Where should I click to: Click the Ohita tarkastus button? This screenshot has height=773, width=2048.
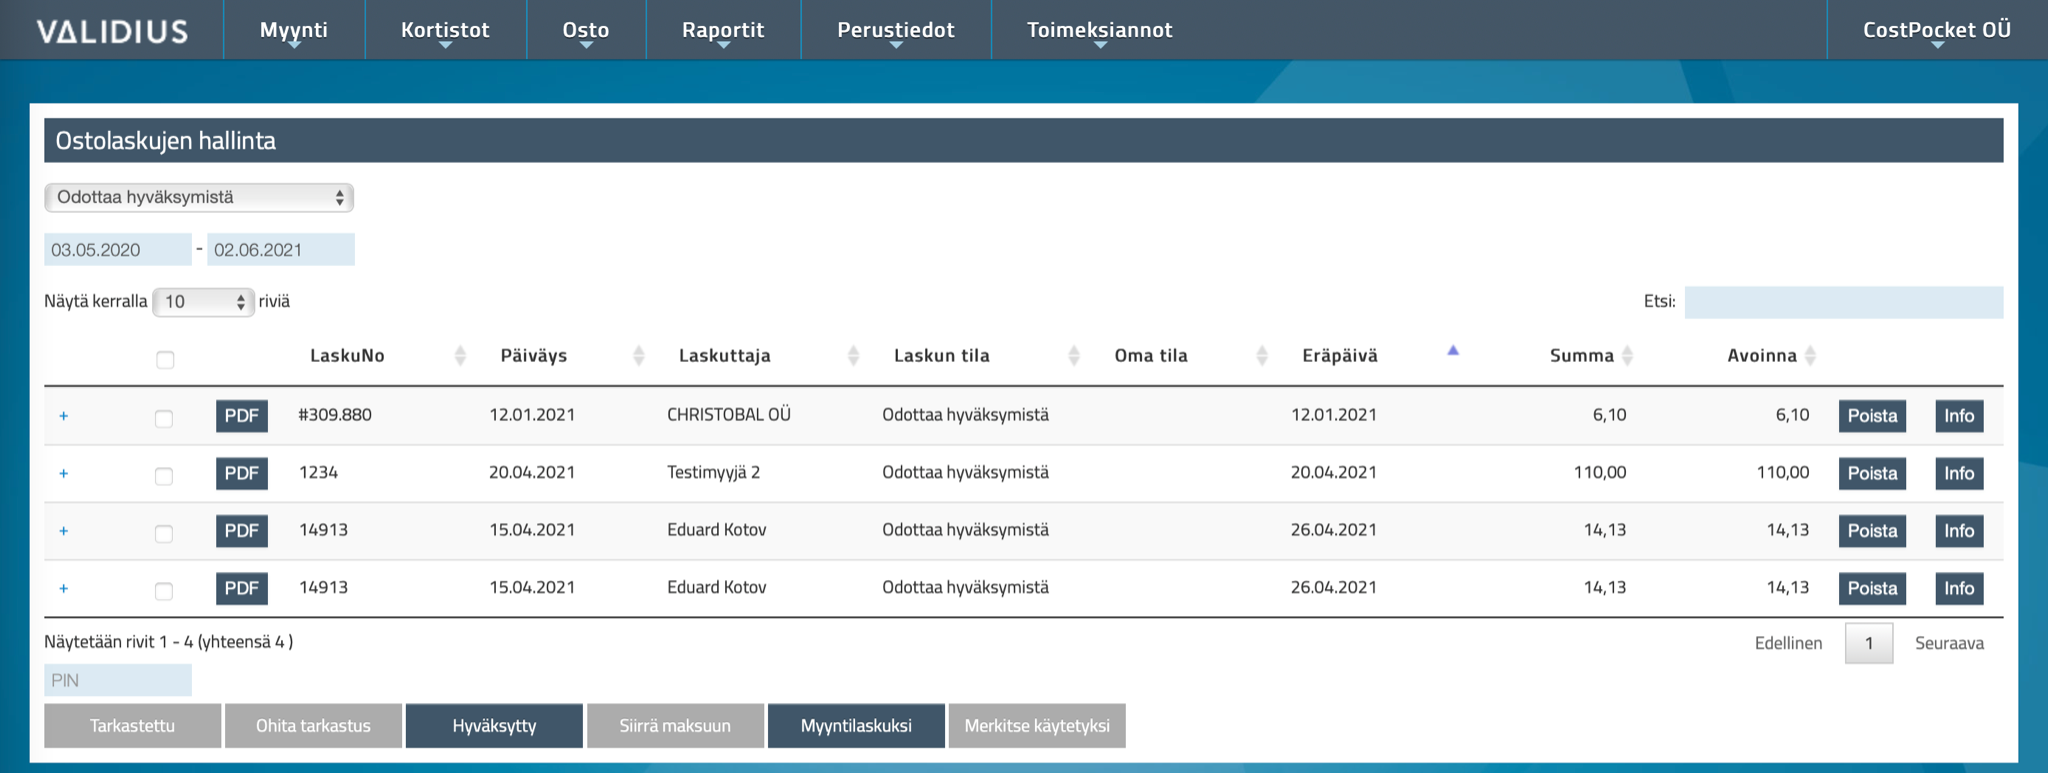[x=313, y=726]
